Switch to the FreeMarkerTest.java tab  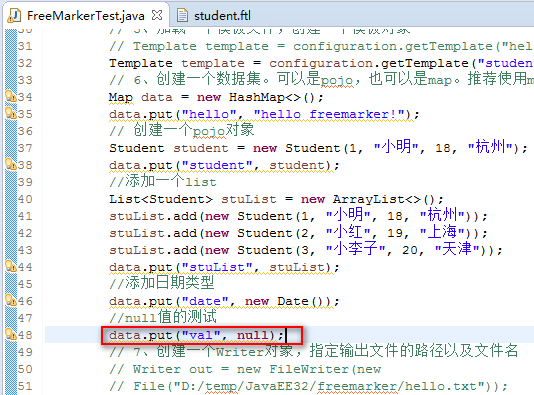click(x=85, y=16)
